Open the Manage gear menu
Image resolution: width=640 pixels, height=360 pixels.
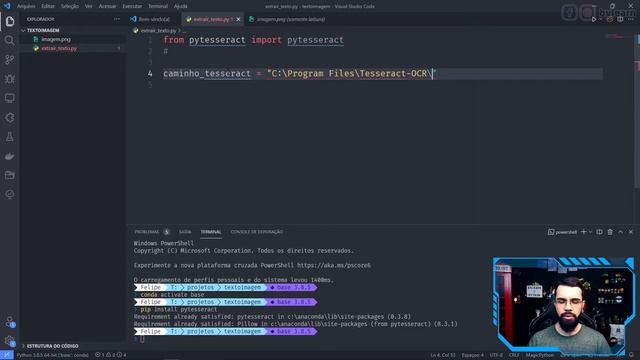point(10,341)
